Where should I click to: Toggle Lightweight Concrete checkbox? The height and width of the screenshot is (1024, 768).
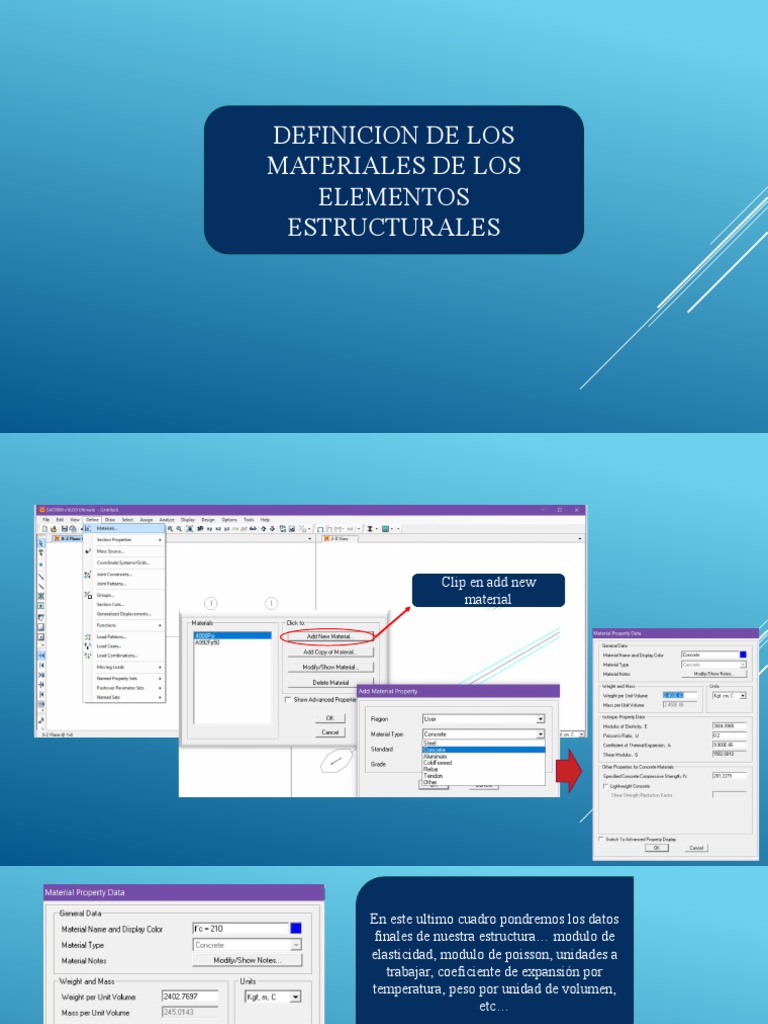coord(605,786)
